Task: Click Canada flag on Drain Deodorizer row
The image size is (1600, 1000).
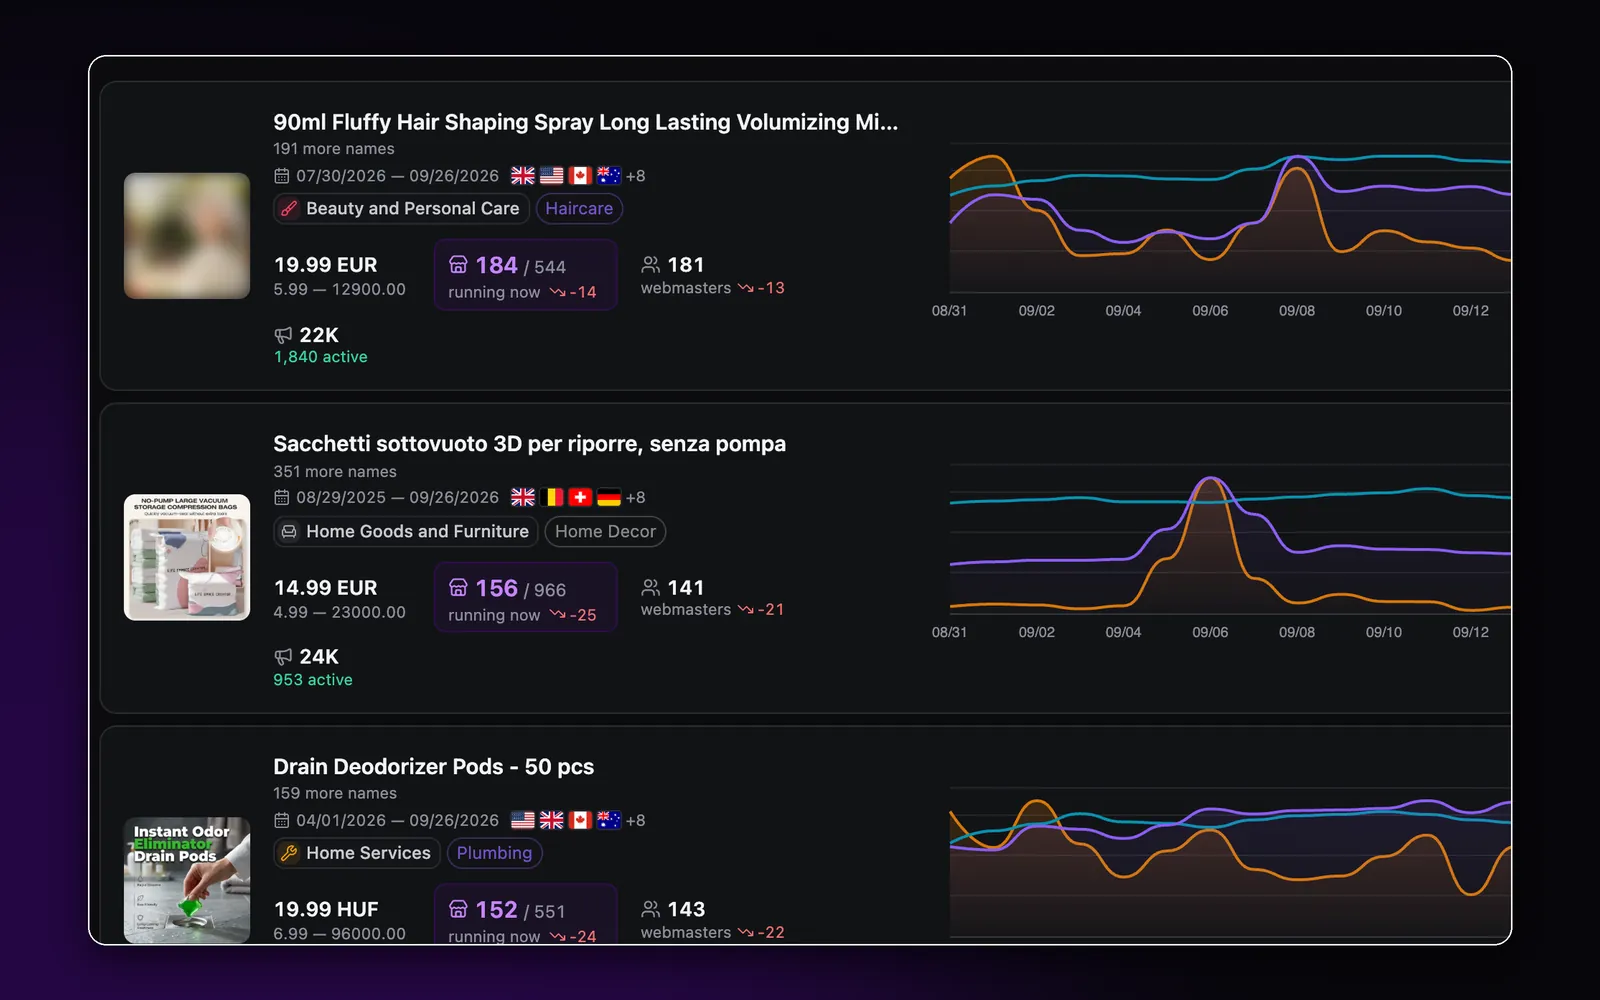Action: pyautogui.click(x=580, y=820)
